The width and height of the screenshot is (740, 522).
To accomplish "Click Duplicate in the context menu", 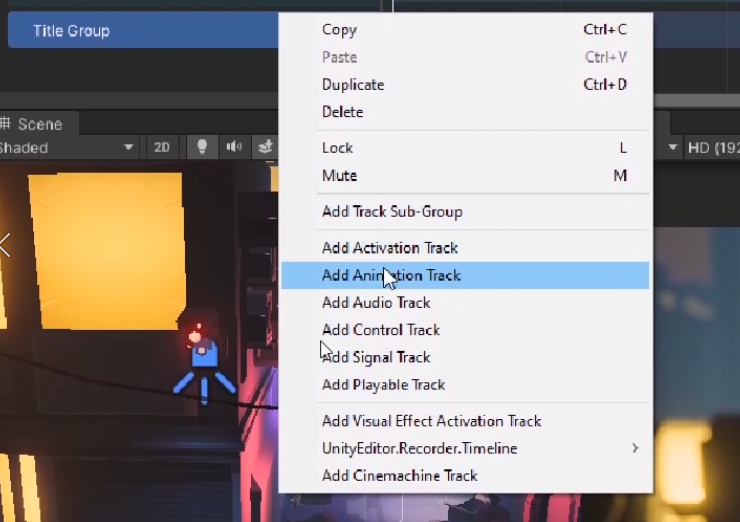I will coord(353,85).
